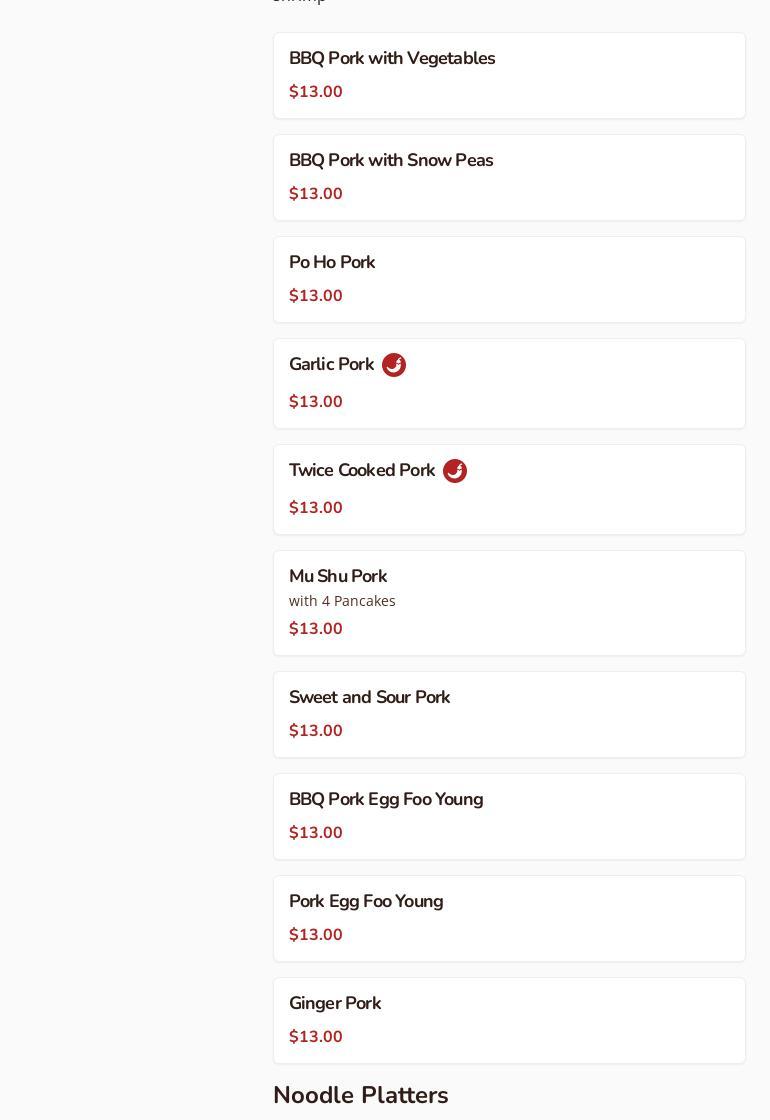Click the spicy chili icon beside Garlic Pork
Screen dimensions: 770x1120
[x=394, y=365]
